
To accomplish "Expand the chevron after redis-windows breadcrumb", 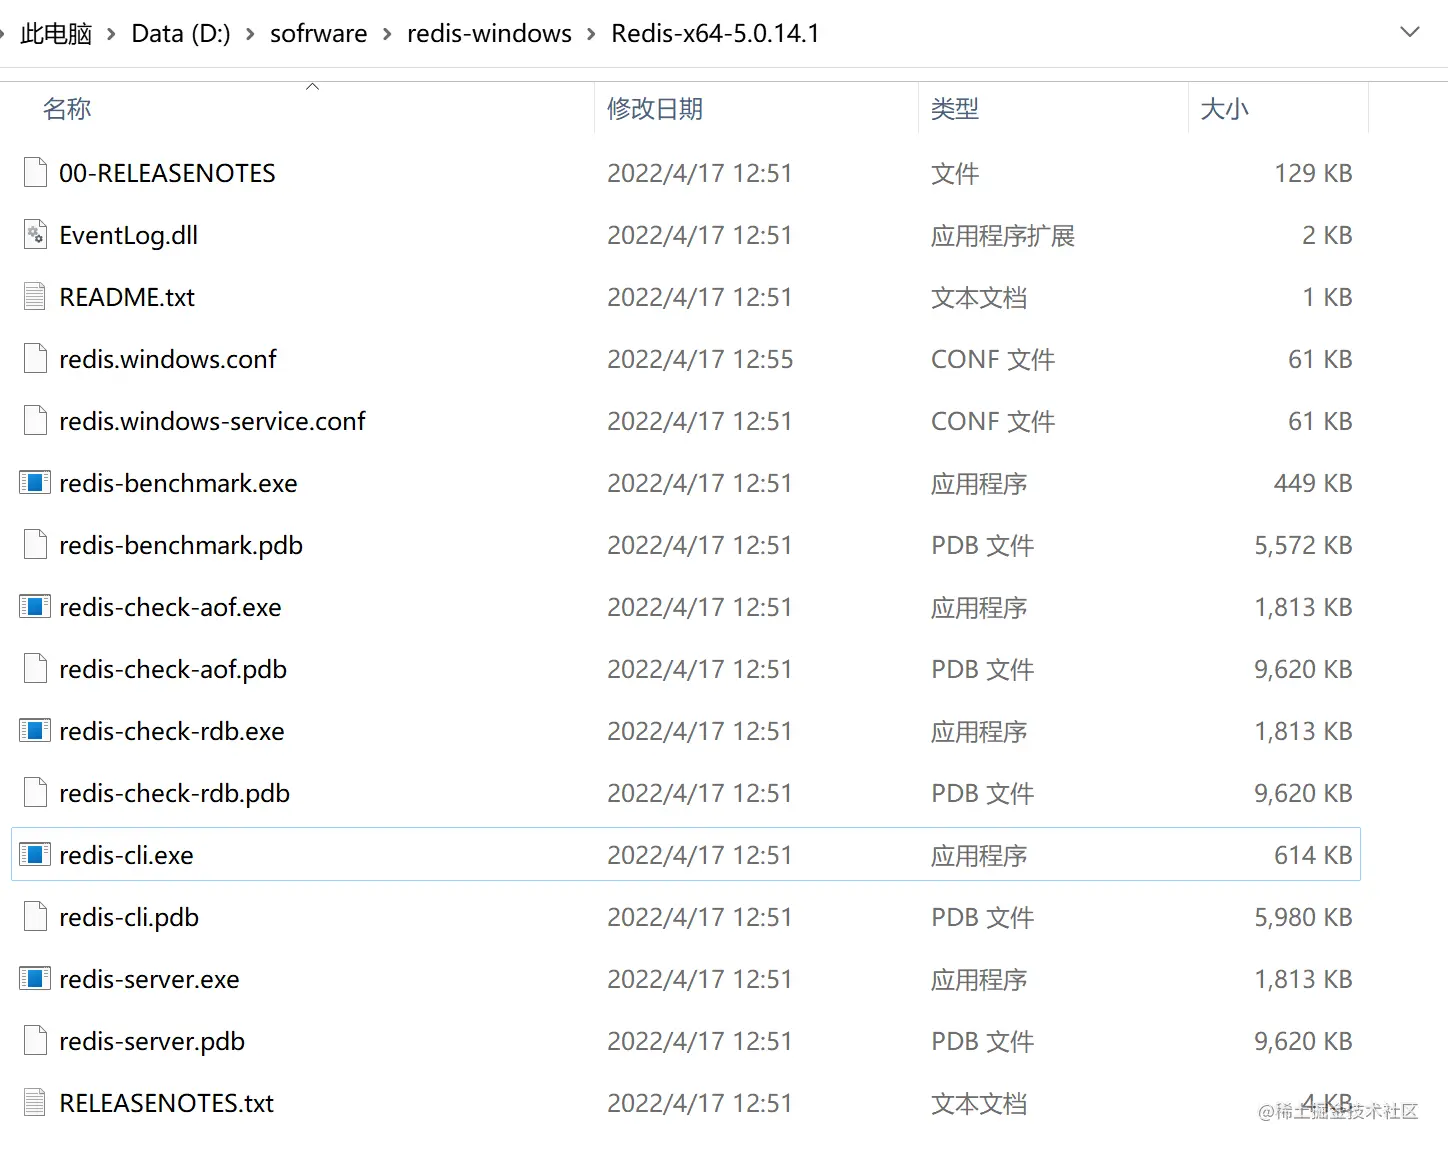I will [592, 34].
